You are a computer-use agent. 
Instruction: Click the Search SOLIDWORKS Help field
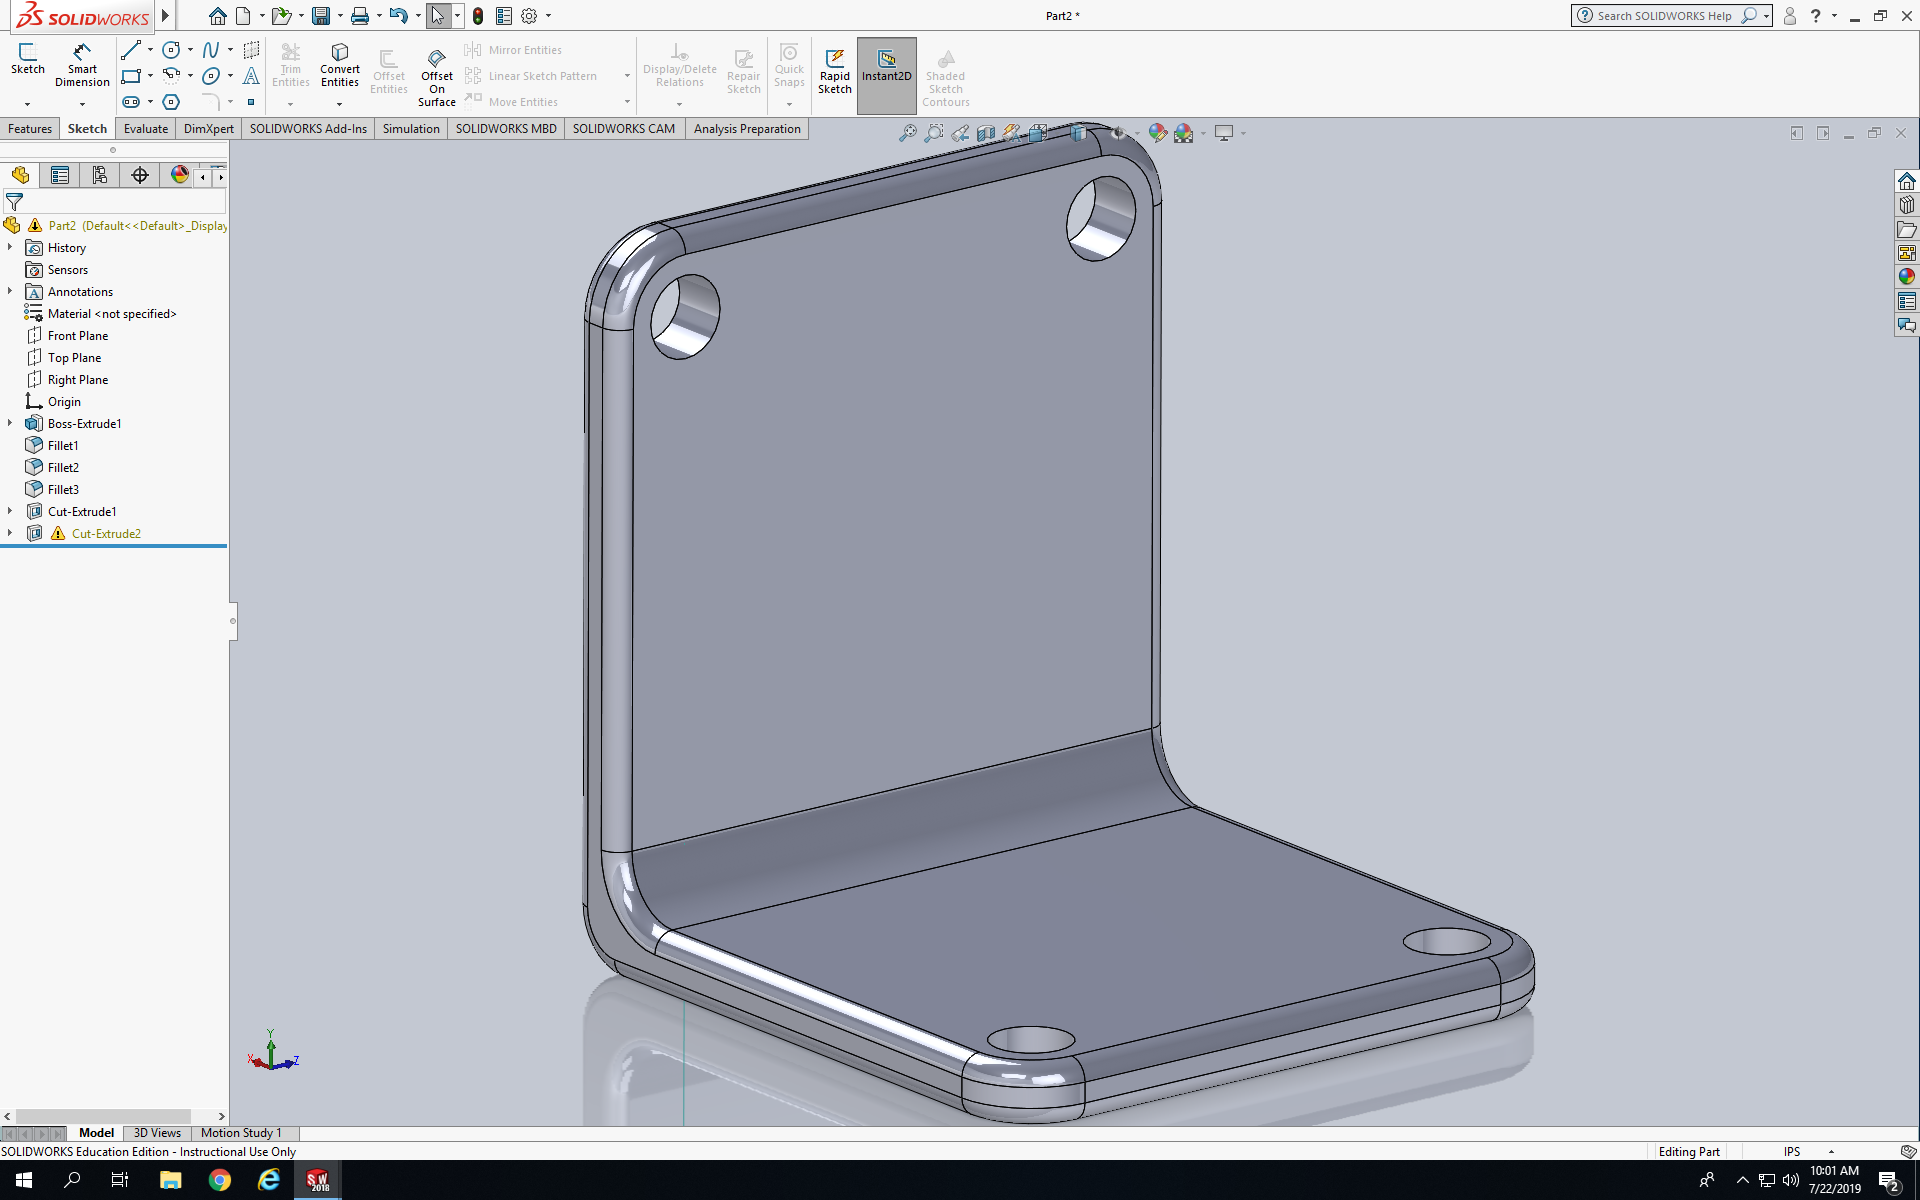pyautogui.click(x=1664, y=16)
